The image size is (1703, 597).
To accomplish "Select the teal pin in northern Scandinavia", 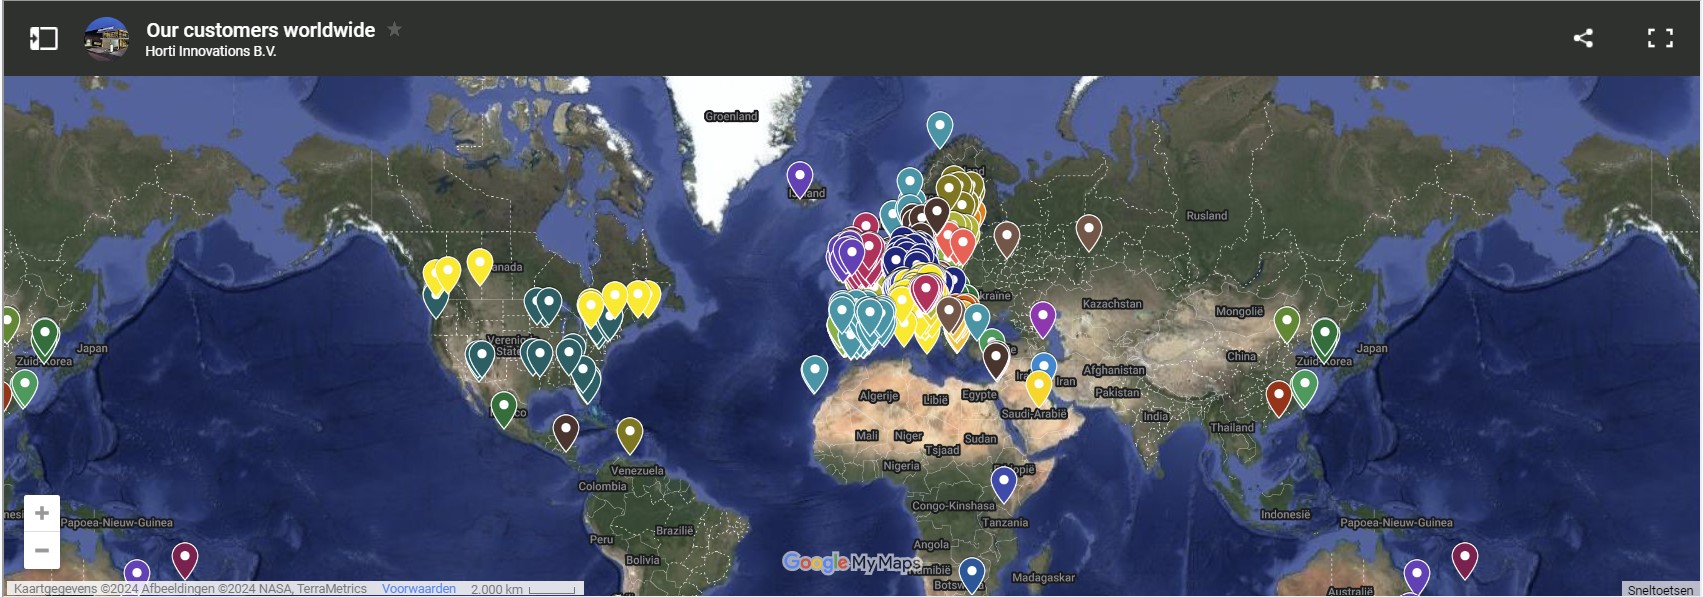I will tap(939, 127).
